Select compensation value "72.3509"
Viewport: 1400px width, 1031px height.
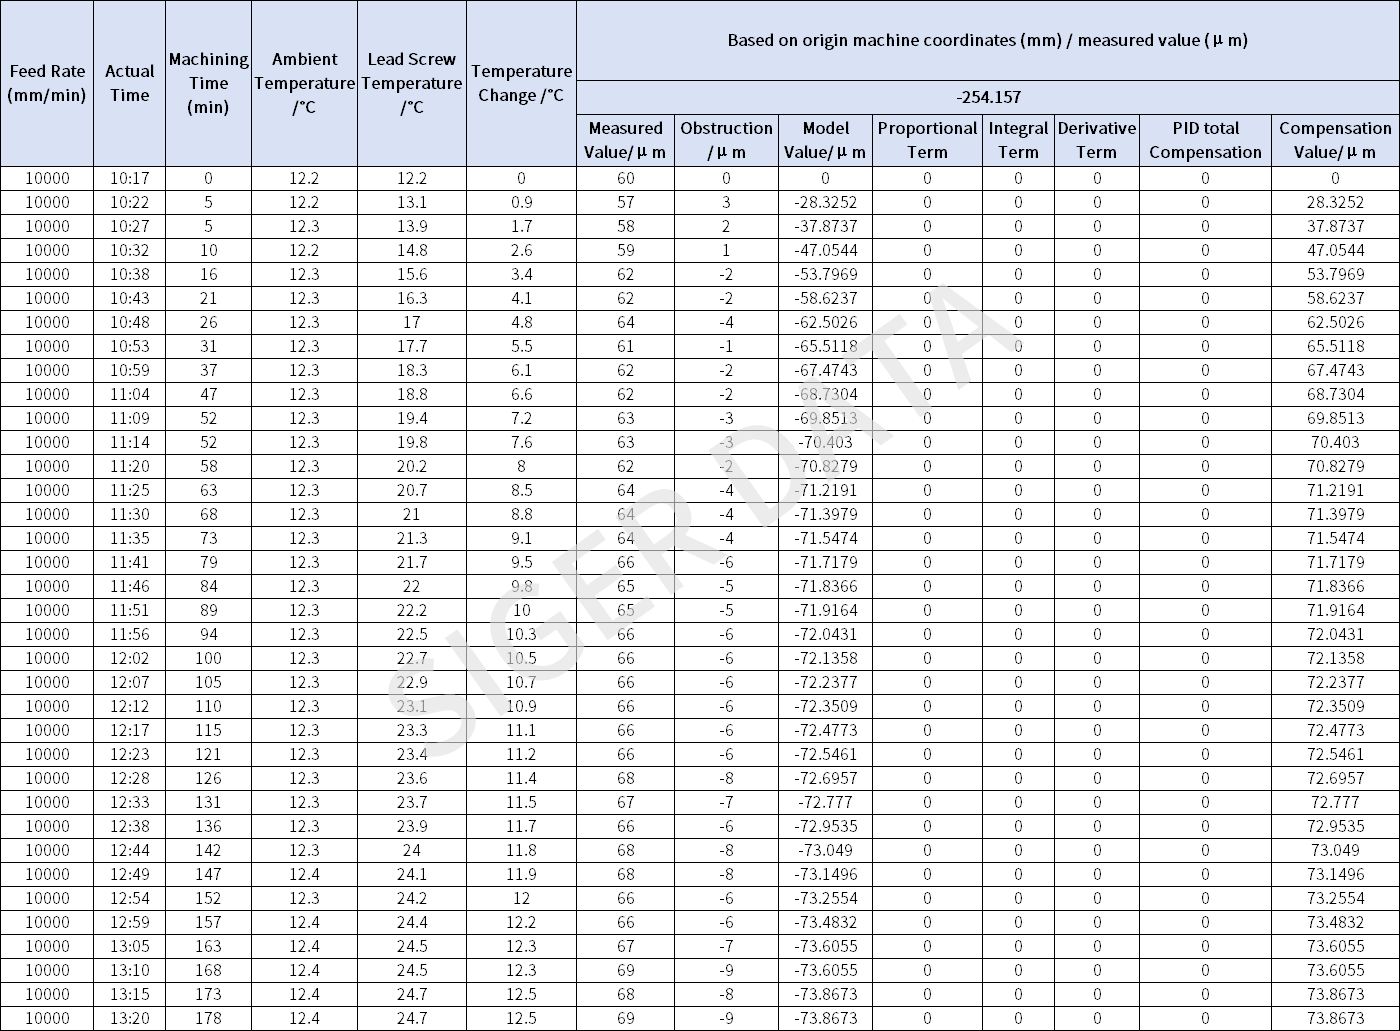click(1335, 706)
